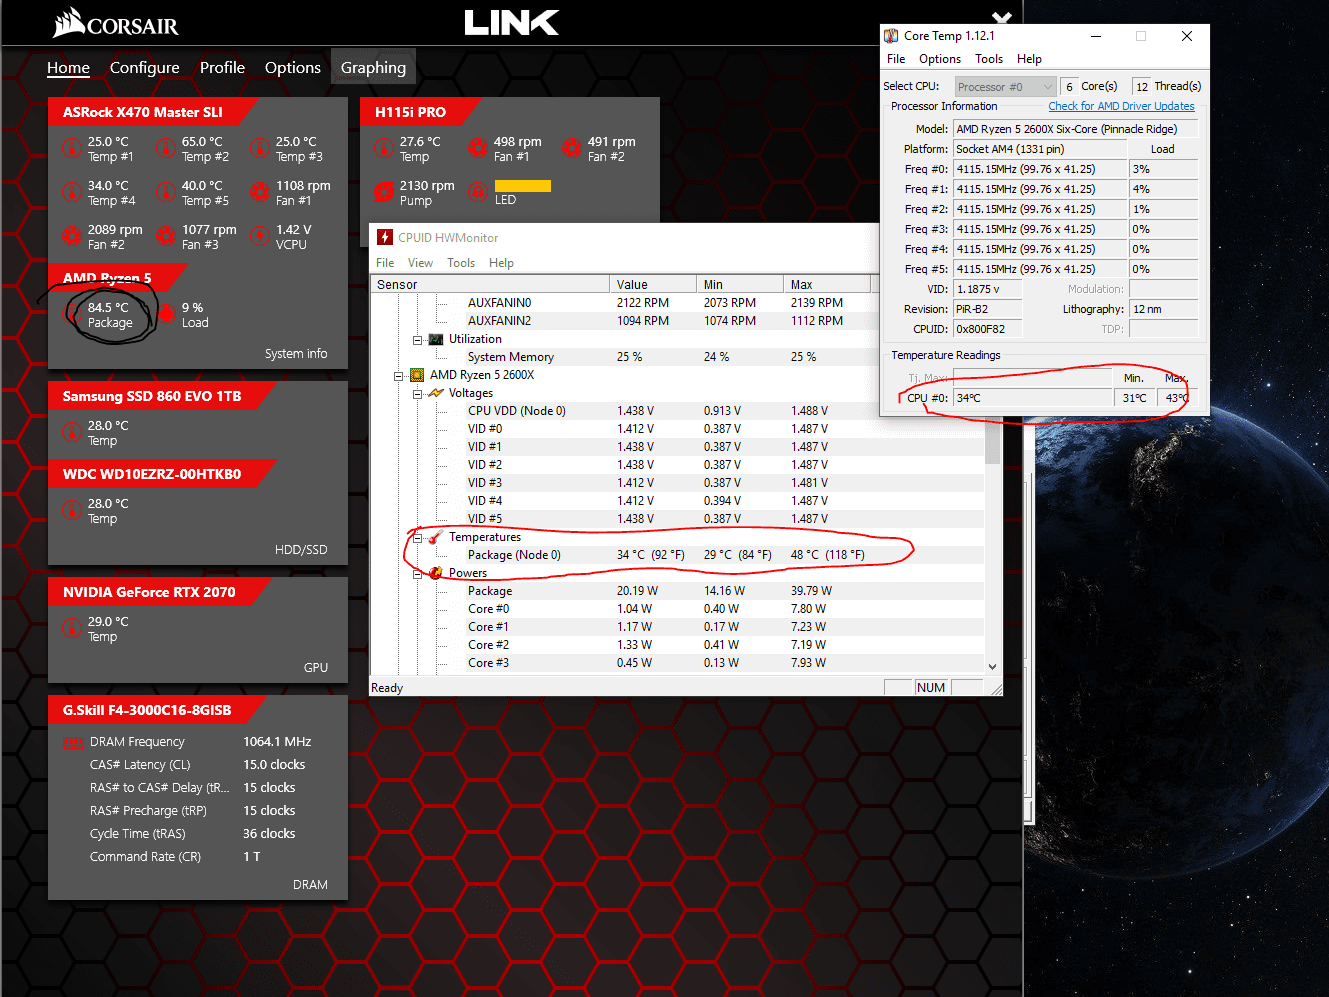Open Options tab in Corsair Link
1329x997 pixels.
click(x=293, y=68)
